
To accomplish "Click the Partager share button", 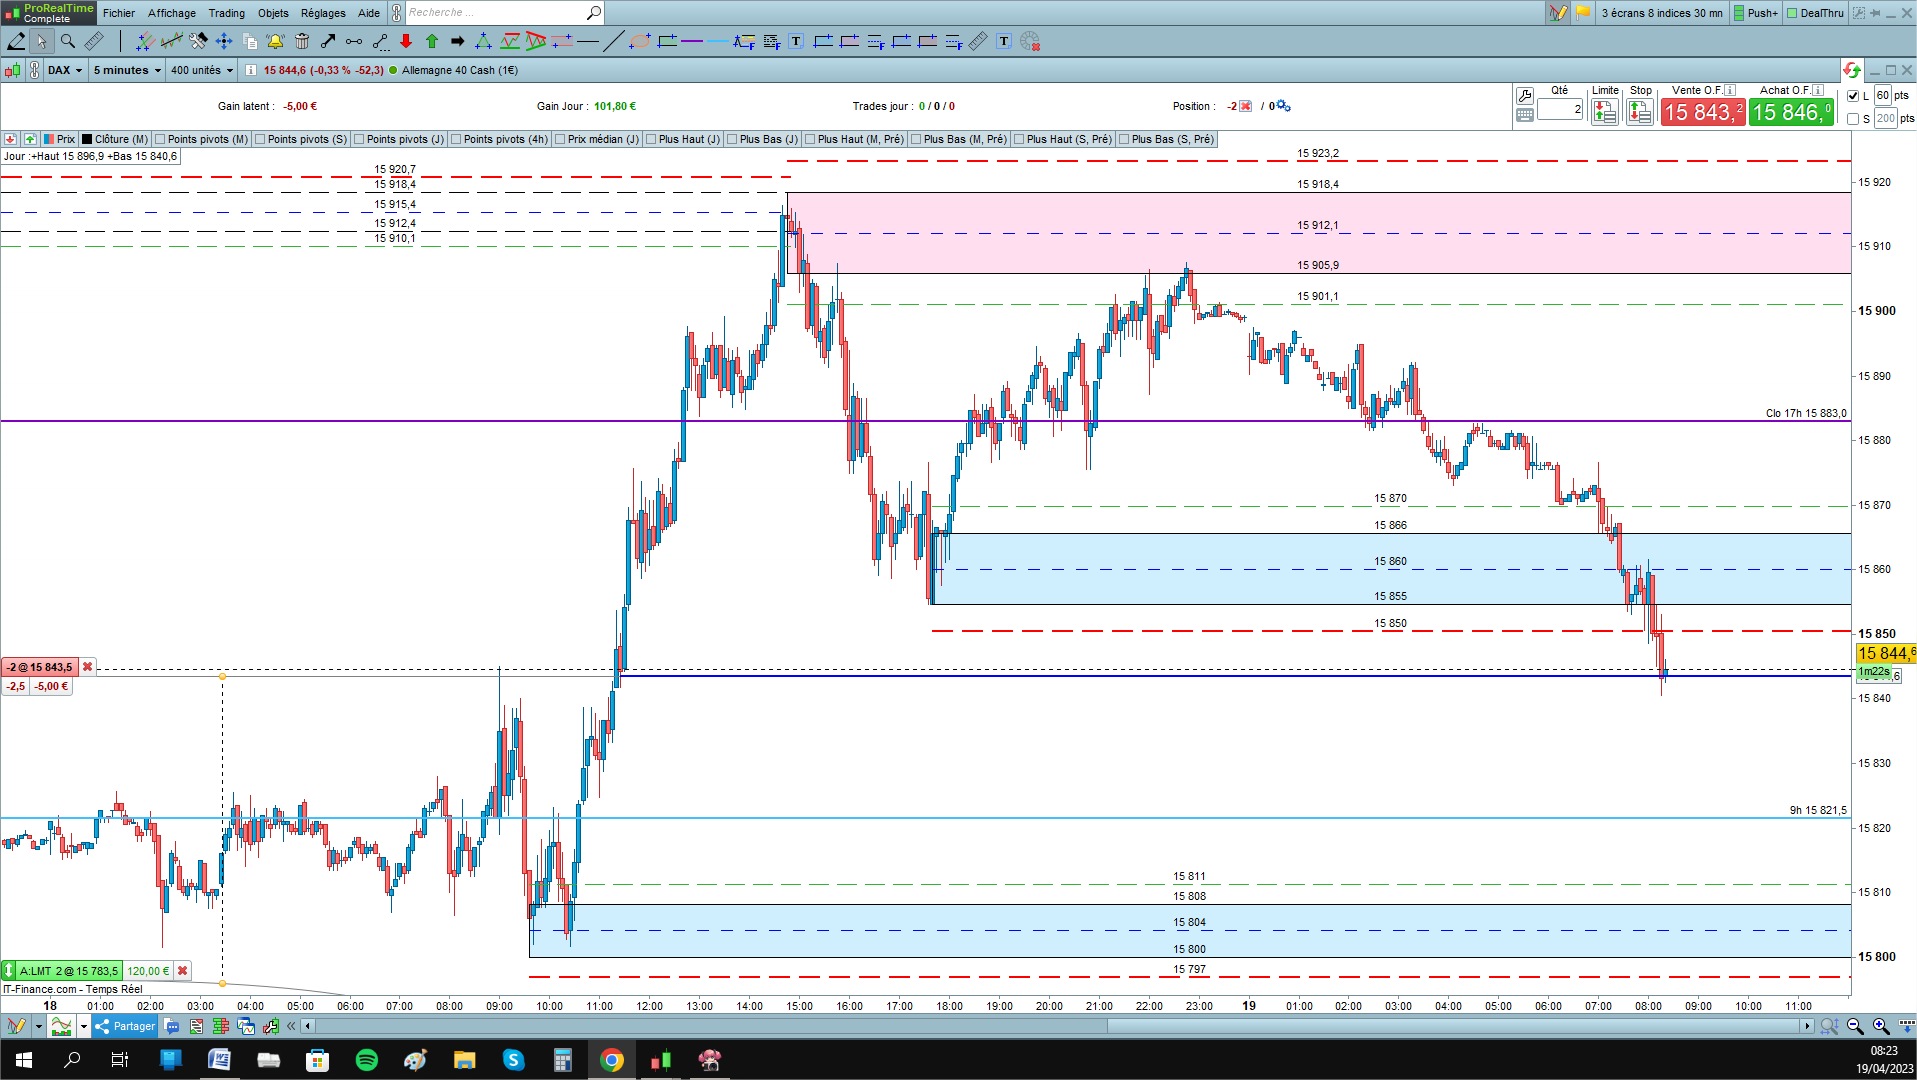I will tap(126, 1026).
